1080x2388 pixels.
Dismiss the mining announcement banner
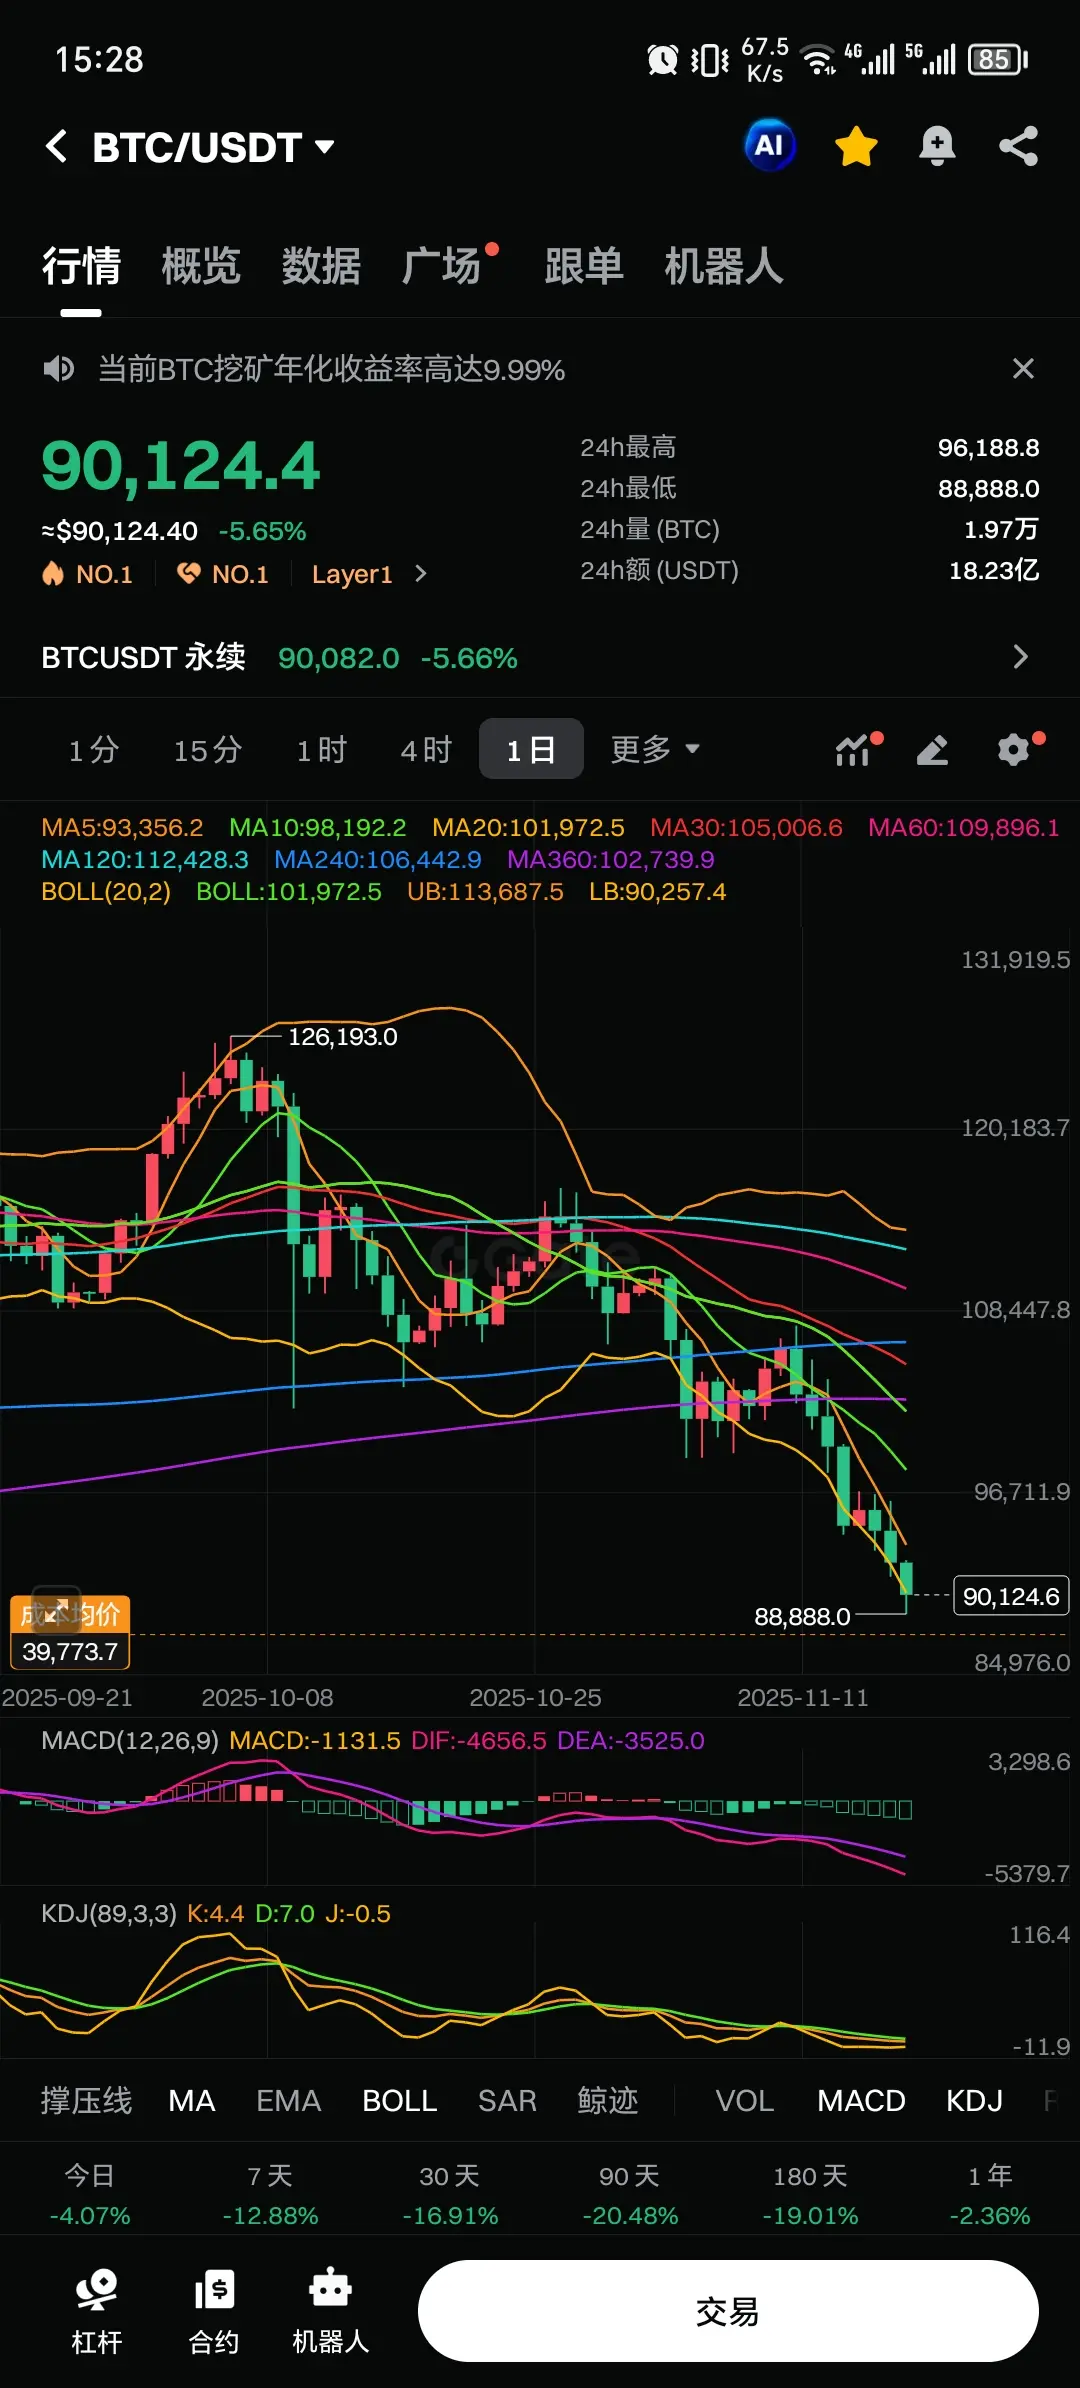pyautogui.click(x=1022, y=369)
